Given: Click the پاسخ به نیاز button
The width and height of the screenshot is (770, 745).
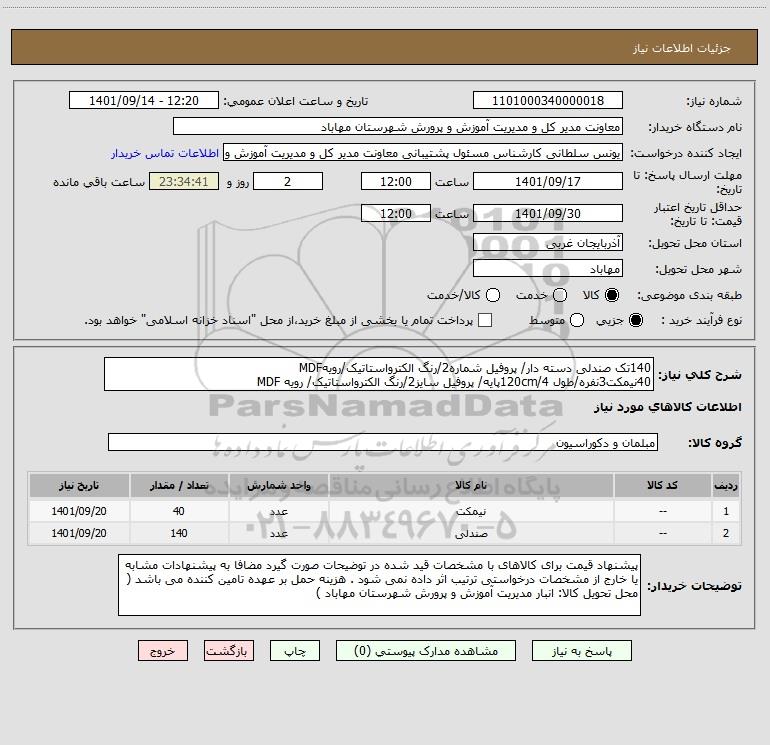Looking at the screenshot, I should (x=582, y=651).
